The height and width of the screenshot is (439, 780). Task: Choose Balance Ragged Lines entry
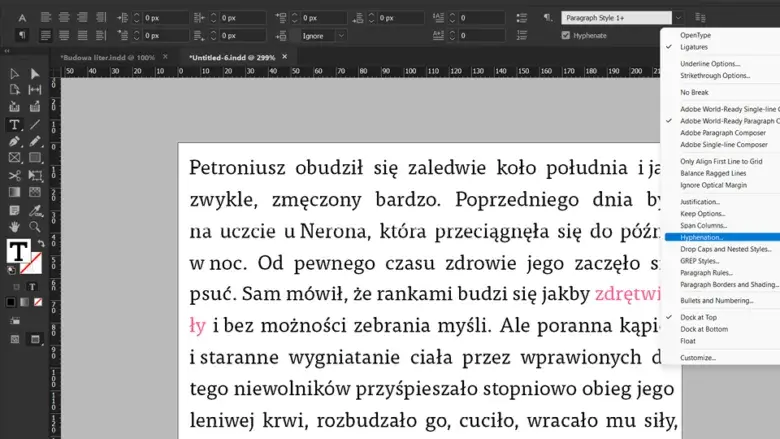(713, 173)
